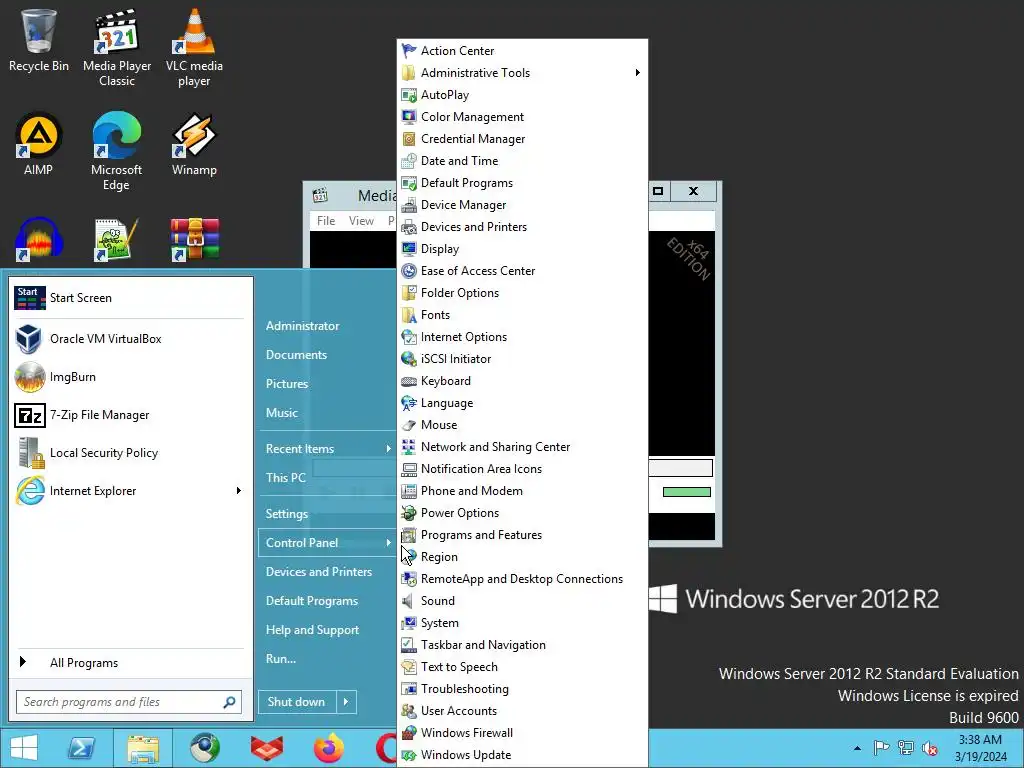Open the Shut down options arrow
This screenshot has height=768, width=1024.
346,702
